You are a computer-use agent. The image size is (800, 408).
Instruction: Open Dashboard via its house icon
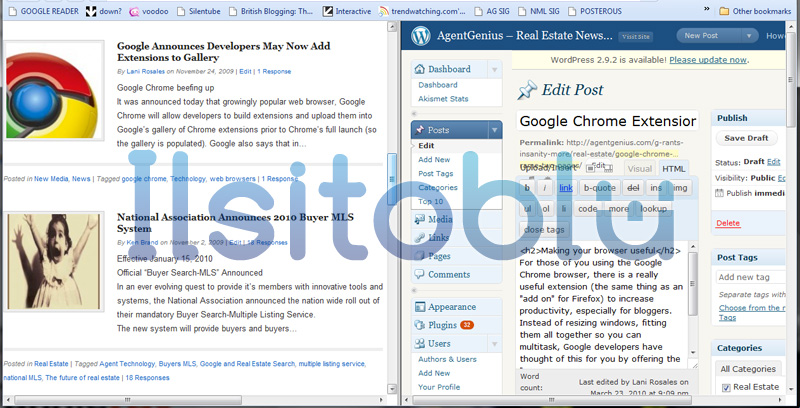(419, 69)
